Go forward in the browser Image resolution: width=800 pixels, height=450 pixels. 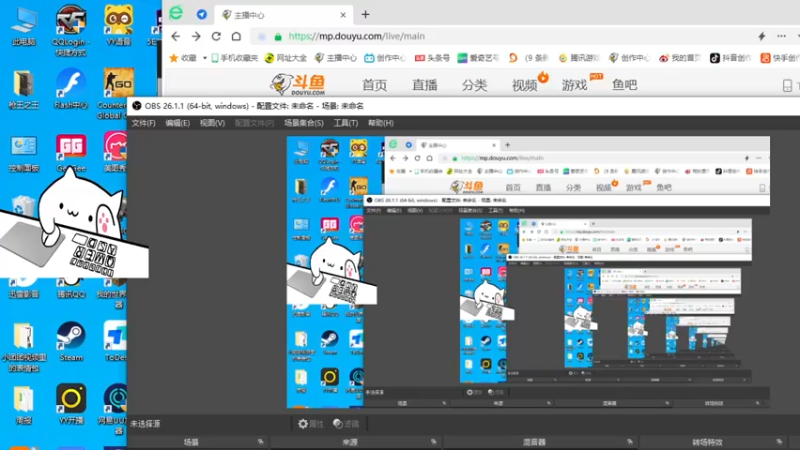tap(196, 36)
